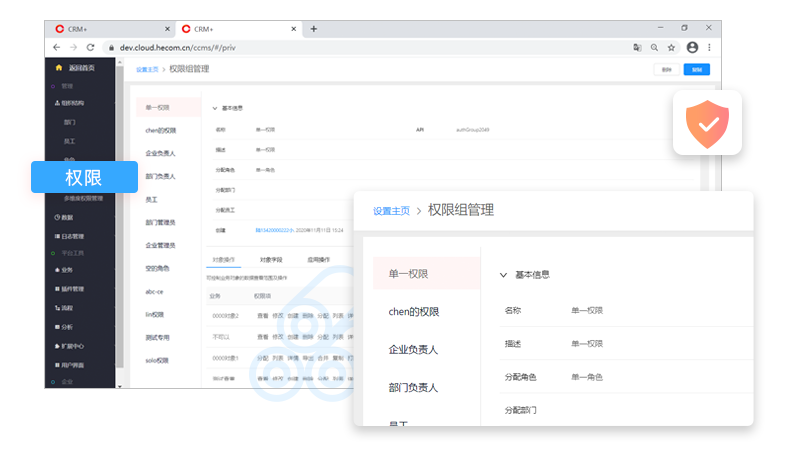Screen dimensions: 792x459
Task: Click the orange shield checkmark badge
Action: pyautogui.click(x=707, y=123)
